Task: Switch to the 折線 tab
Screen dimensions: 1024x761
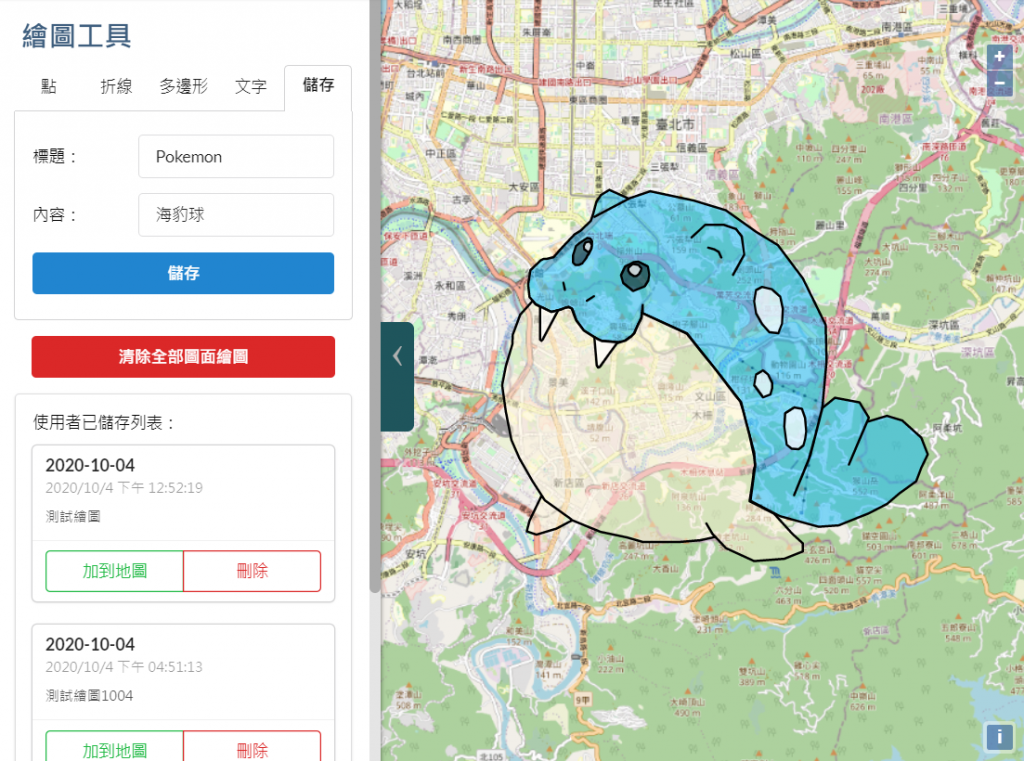Action: tap(116, 86)
